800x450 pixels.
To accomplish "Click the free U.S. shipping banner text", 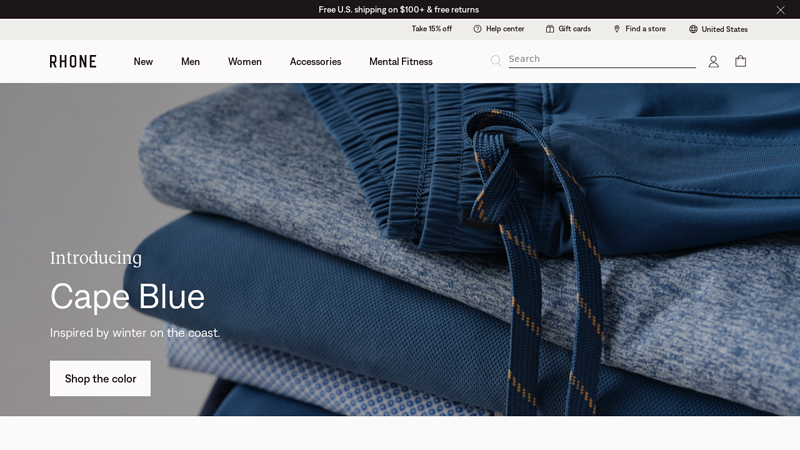I will [x=398, y=10].
